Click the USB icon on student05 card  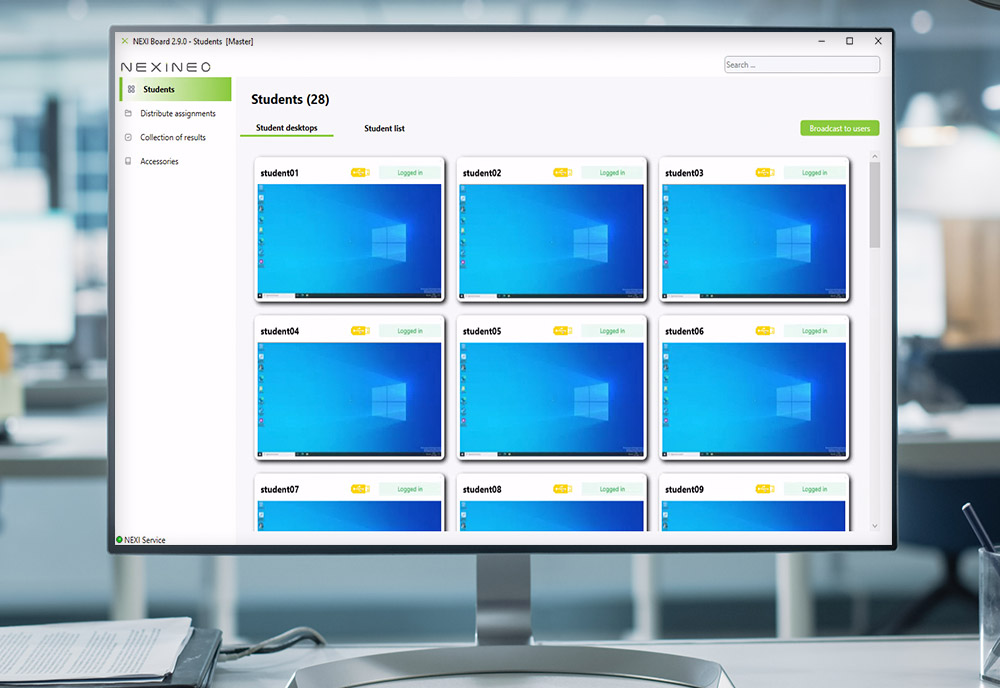coord(562,331)
